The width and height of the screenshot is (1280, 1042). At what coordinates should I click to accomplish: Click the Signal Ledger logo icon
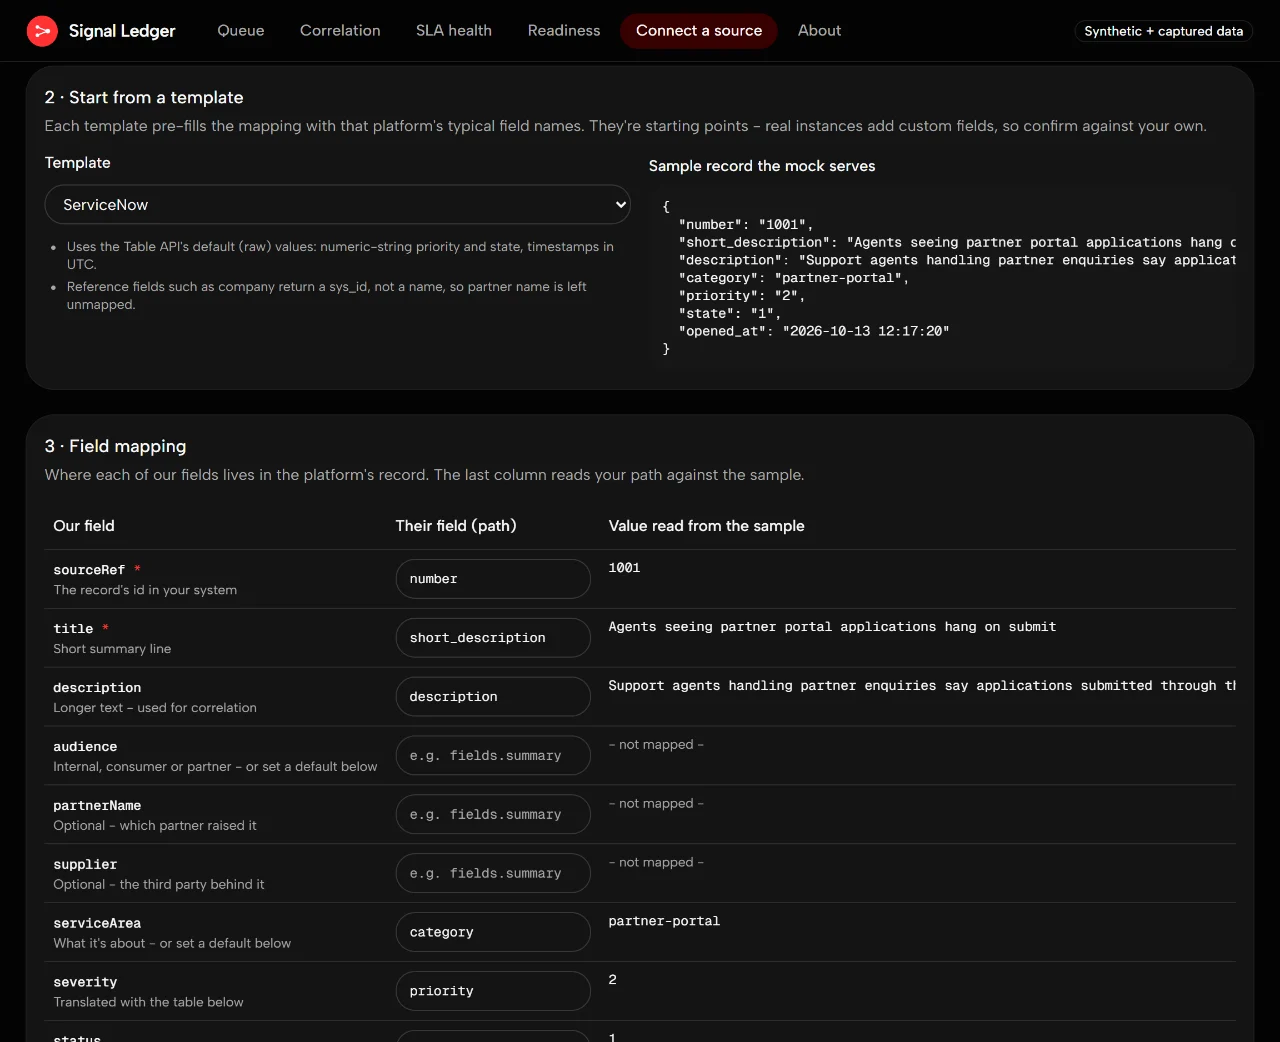(42, 31)
